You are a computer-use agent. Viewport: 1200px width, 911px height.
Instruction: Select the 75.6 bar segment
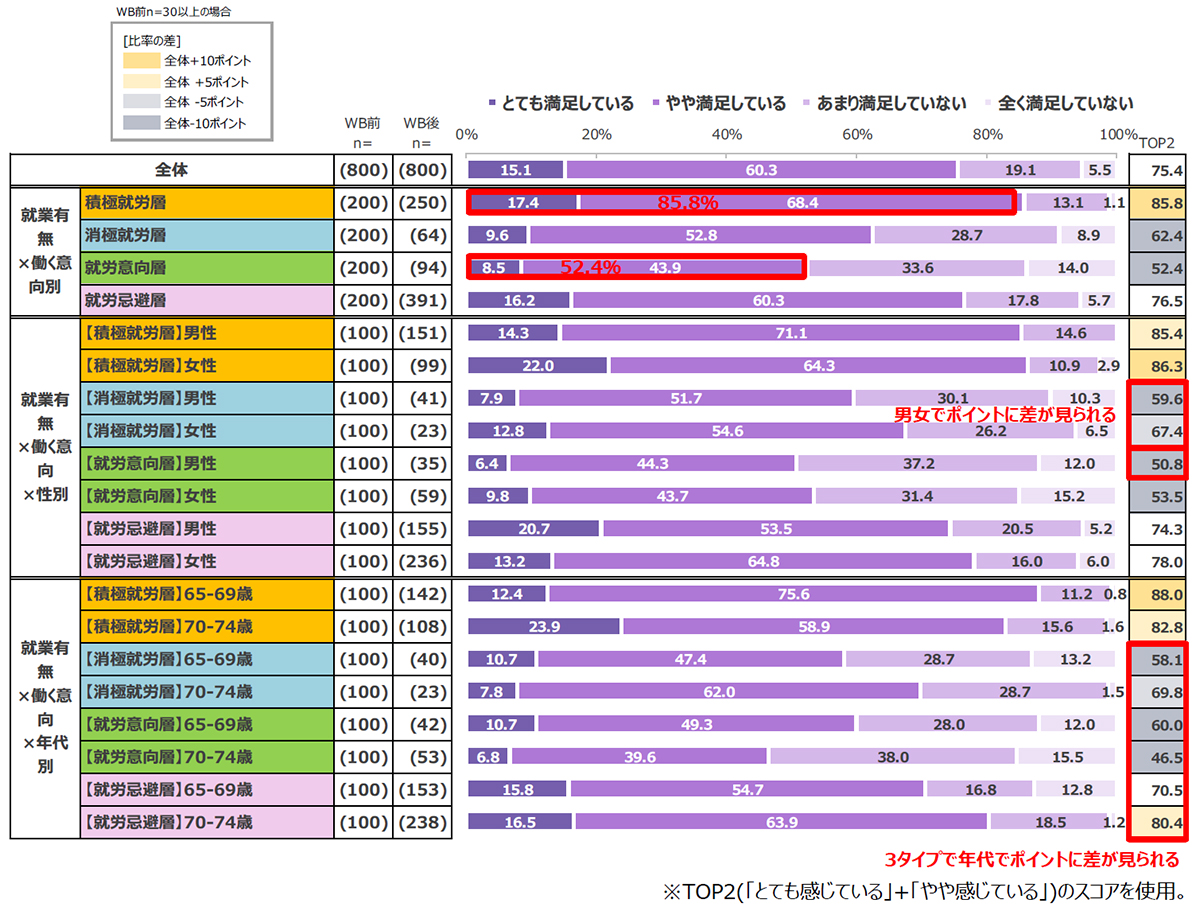(792, 594)
